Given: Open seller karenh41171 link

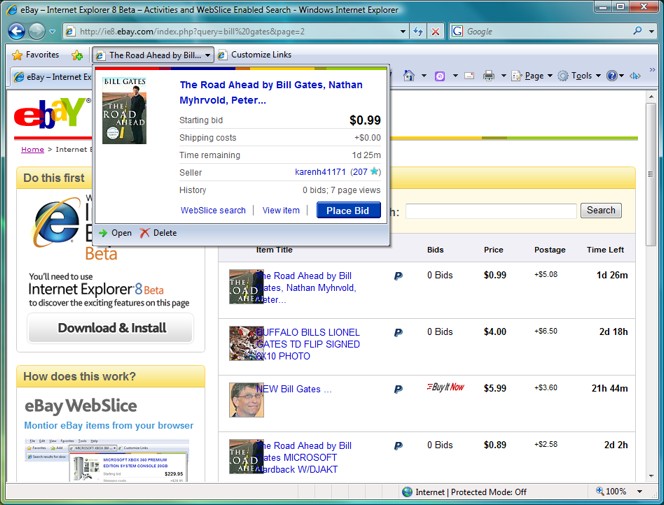Looking at the screenshot, I should pos(320,172).
